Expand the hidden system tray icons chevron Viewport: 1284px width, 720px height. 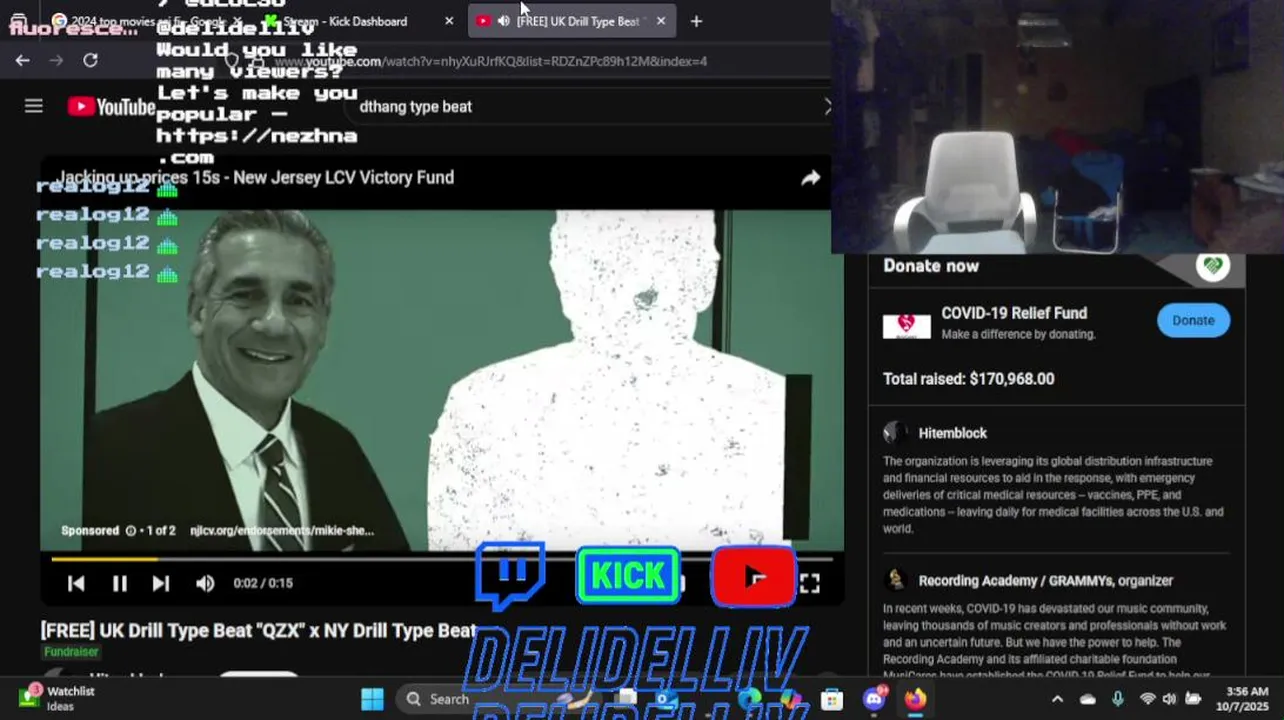point(1057,699)
